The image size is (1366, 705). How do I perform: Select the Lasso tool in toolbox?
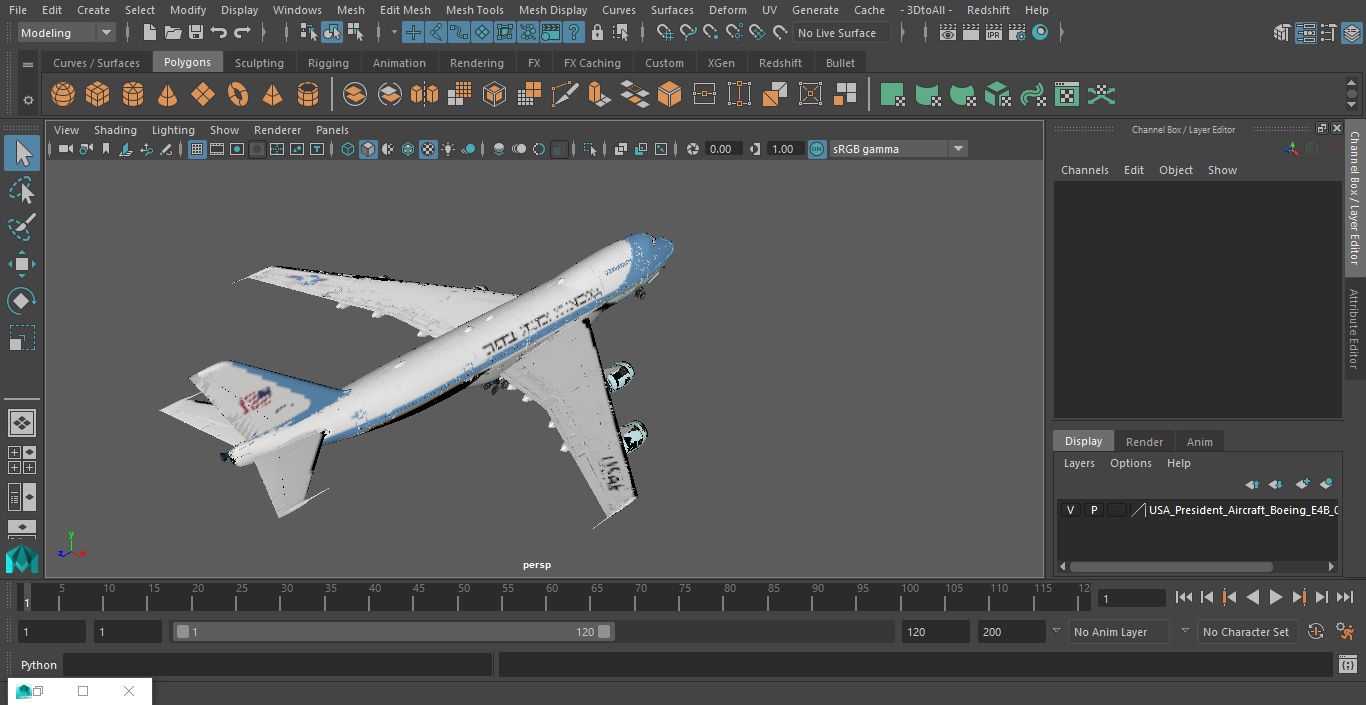tap(22, 190)
